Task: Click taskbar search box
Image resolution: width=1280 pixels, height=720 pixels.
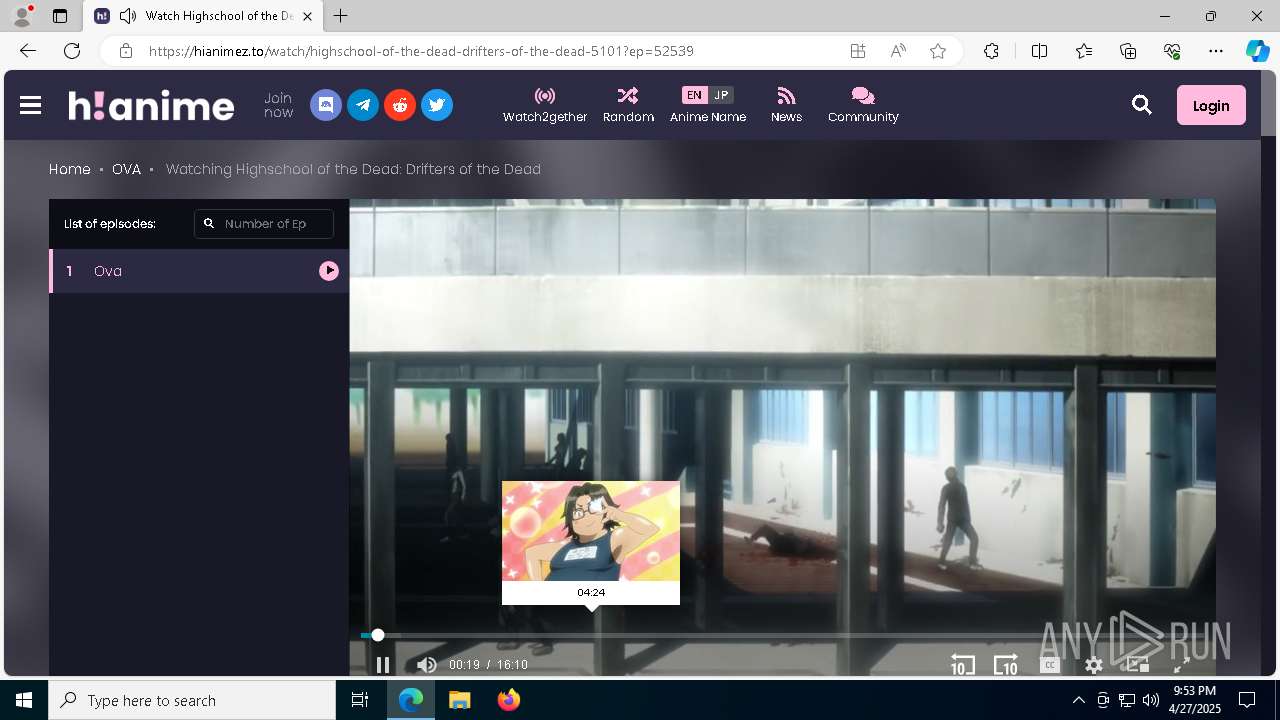Action: click(x=192, y=700)
